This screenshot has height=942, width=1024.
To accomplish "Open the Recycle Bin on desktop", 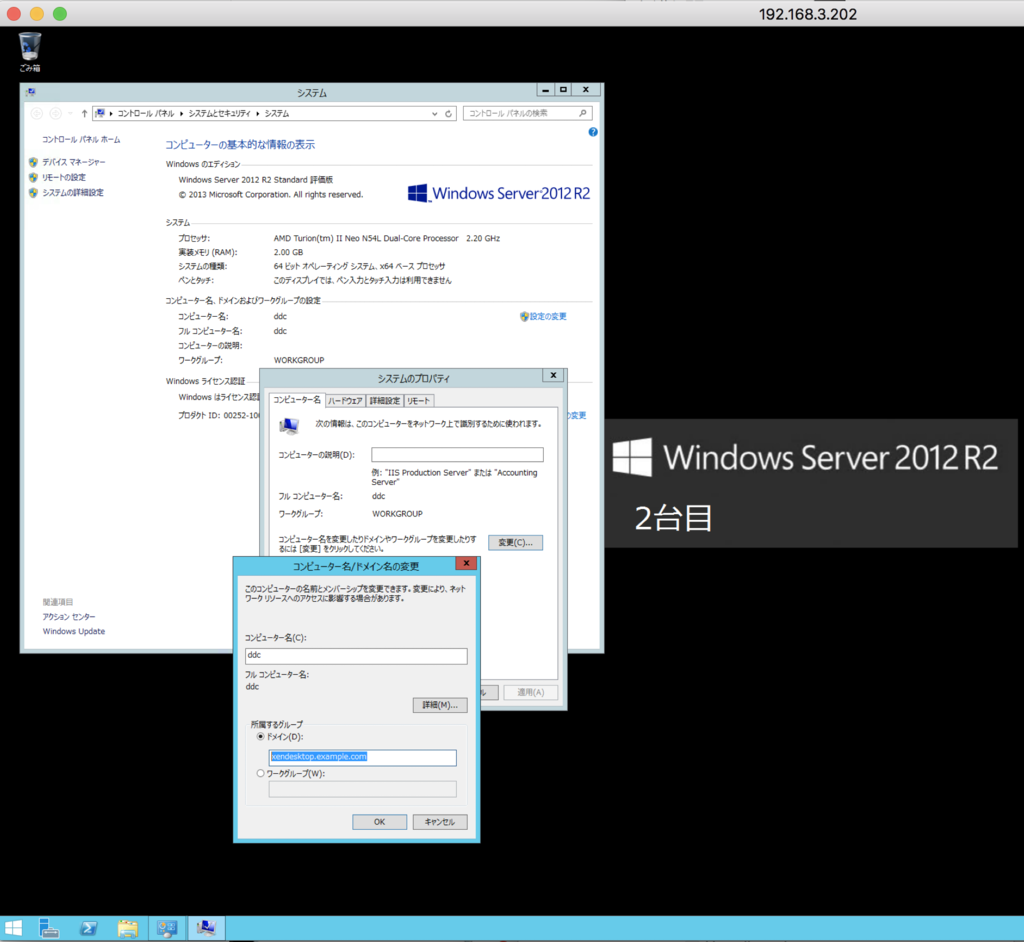I will [x=29, y=52].
